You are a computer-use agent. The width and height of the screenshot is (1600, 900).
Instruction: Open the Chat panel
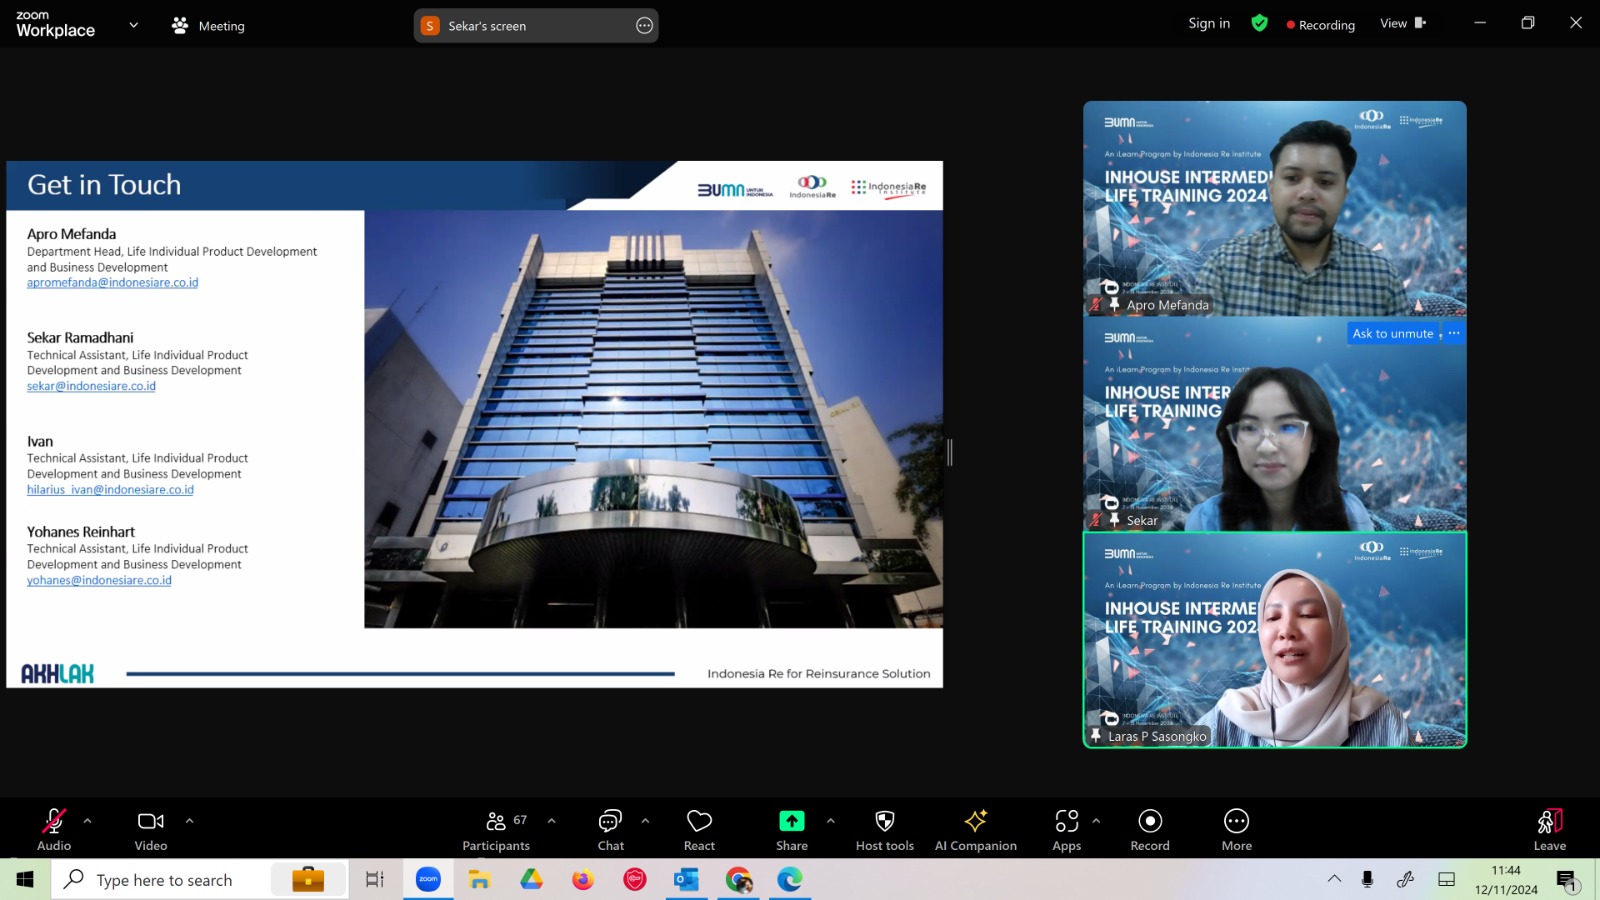click(610, 830)
